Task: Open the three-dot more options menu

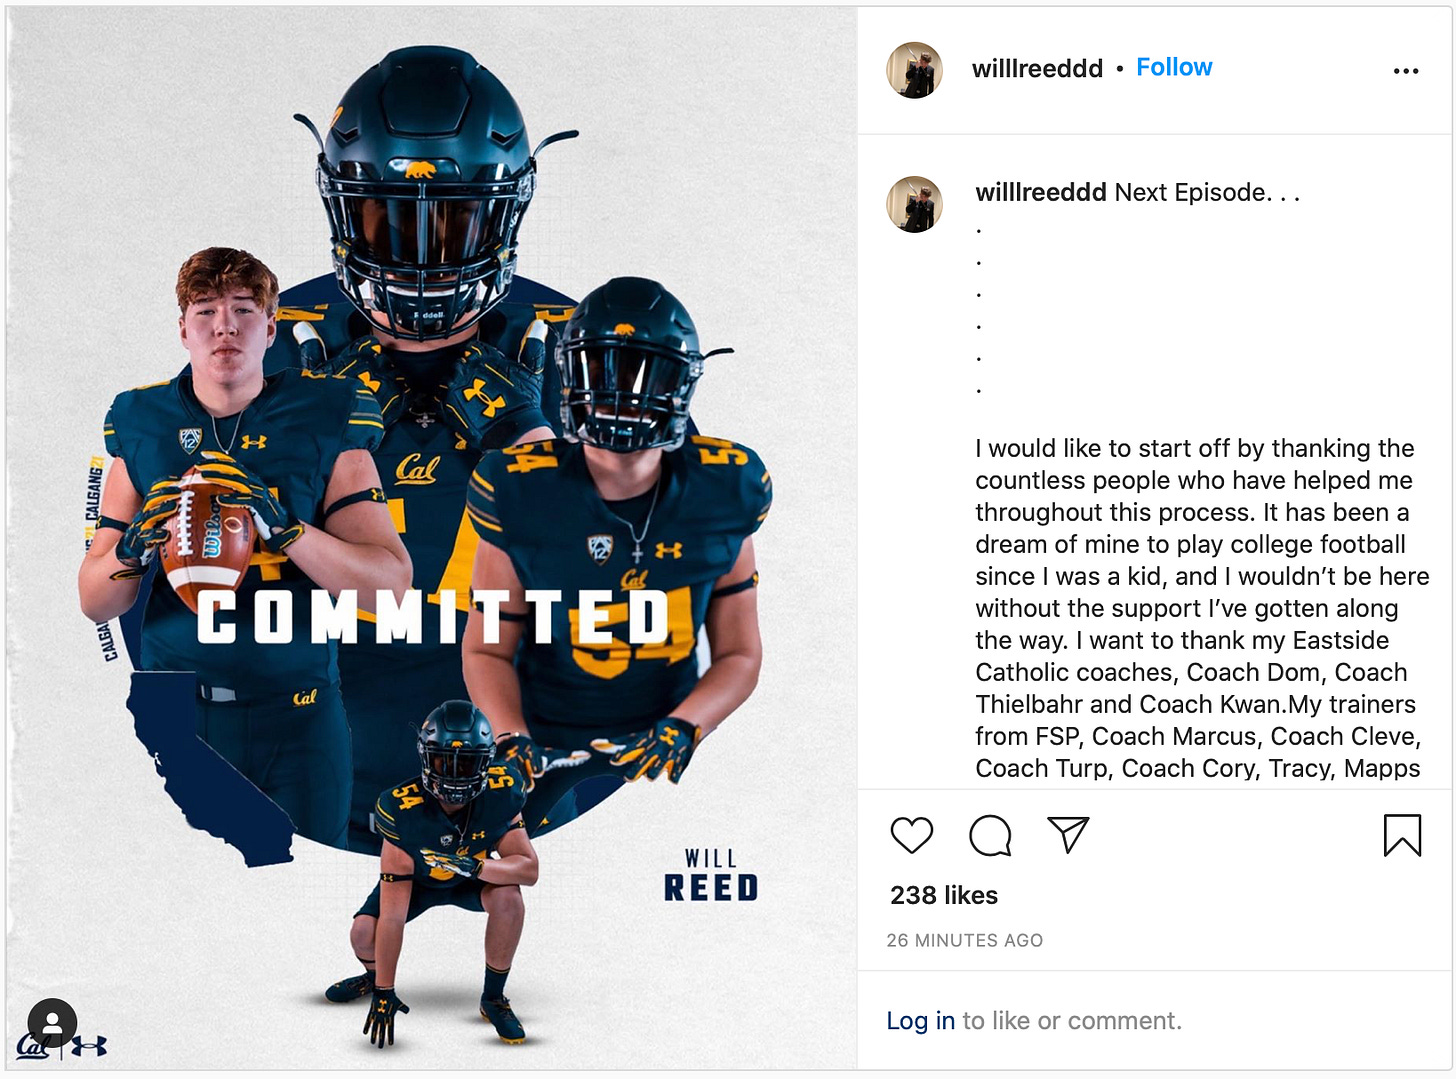Action: [1406, 71]
